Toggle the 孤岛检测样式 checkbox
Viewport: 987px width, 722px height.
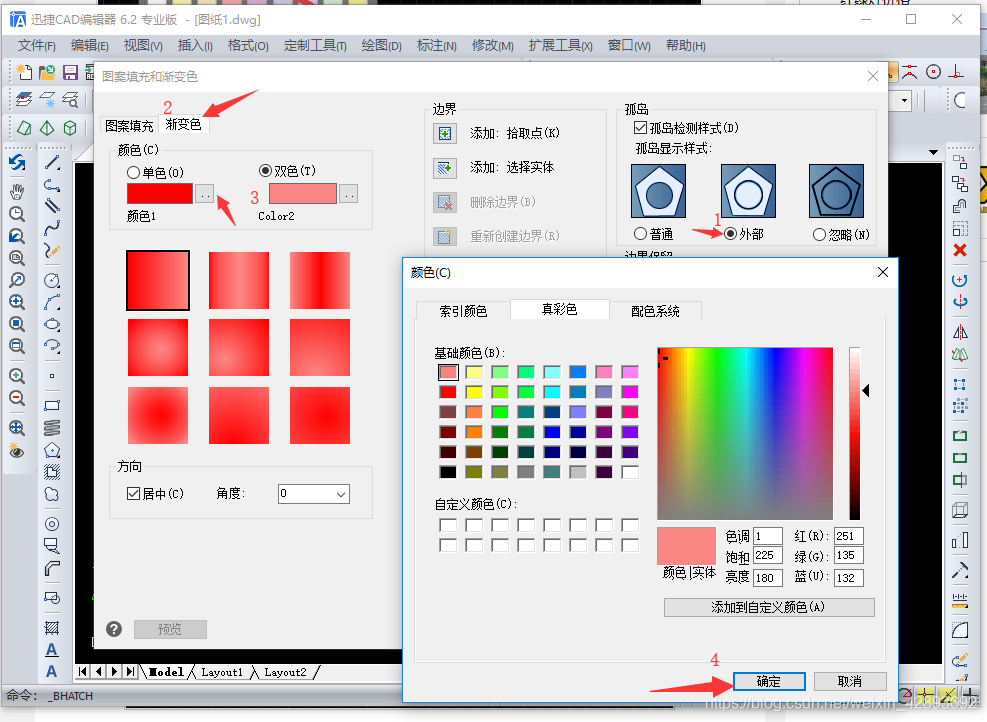coord(640,128)
